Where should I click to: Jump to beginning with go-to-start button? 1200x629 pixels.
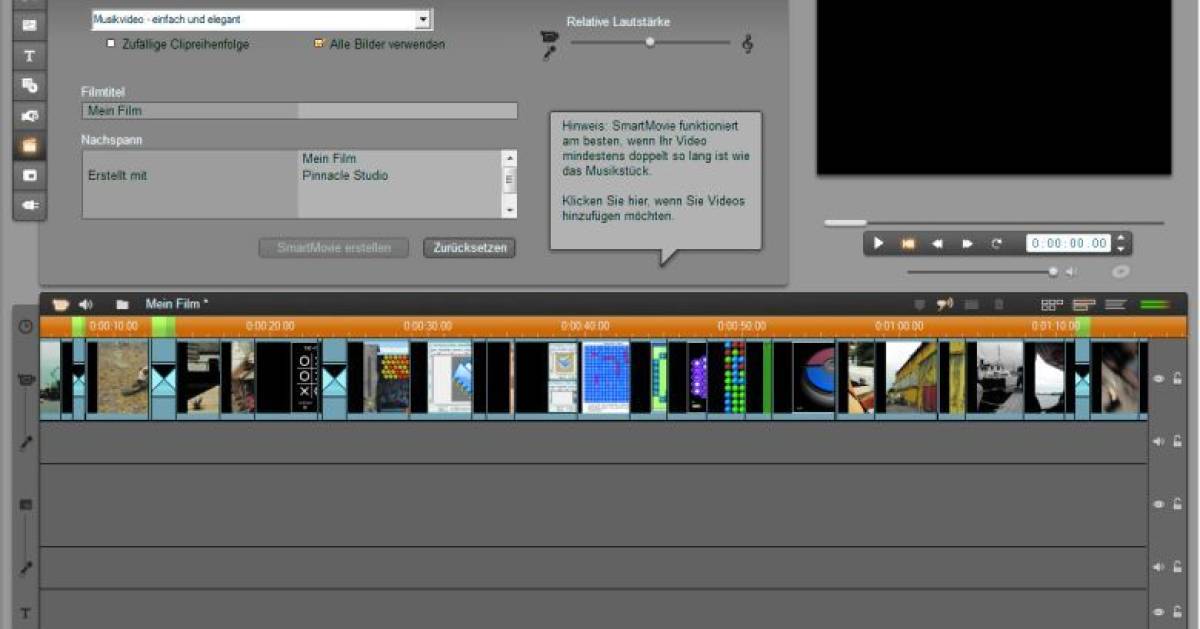(908, 243)
